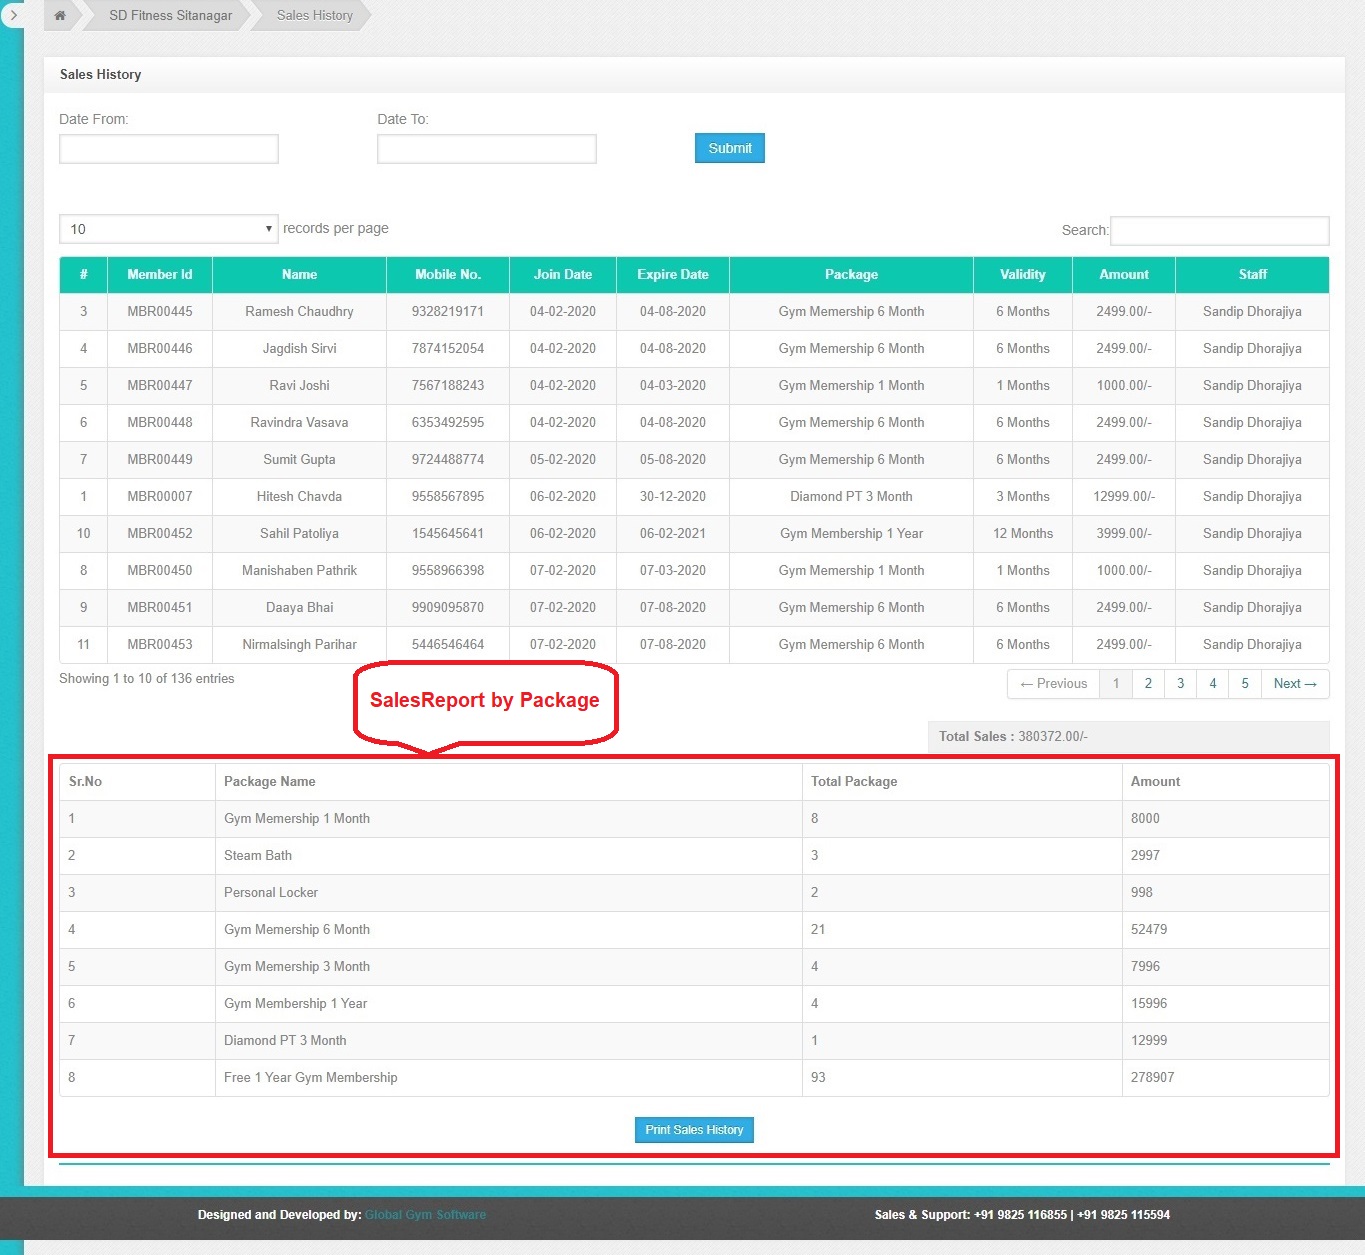Image resolution: width=1365 pixels, height=1255 pixels.
Task: Open the 'Sales History' breadcrumb item
Action: tap(313, 15)
